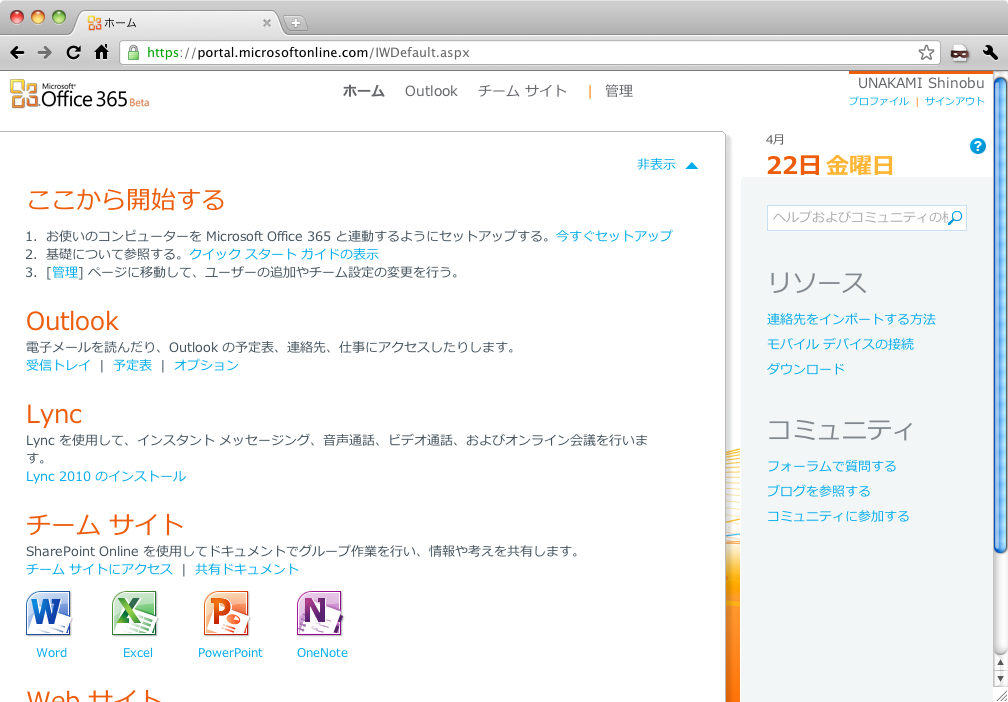The image size is (1008, 702).
Task: Open the OneNote icon
Action: point(320,614)
